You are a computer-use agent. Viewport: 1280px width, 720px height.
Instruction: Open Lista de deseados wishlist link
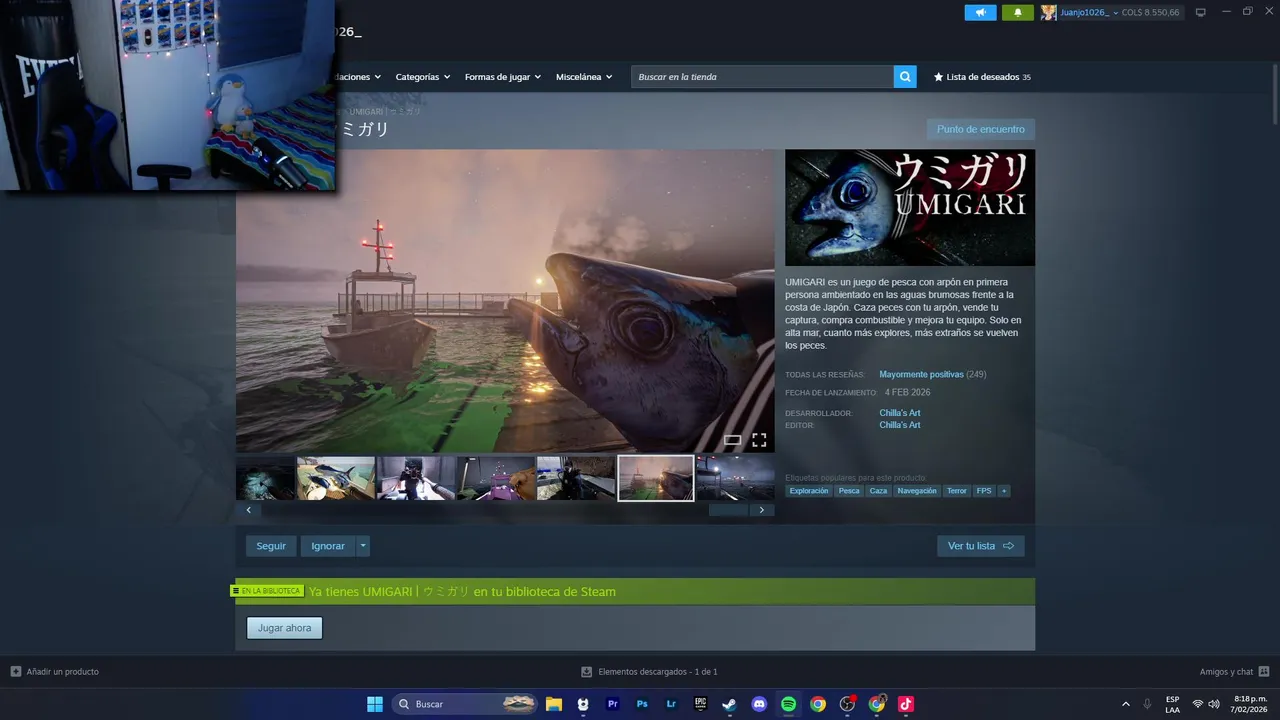tap(989, 77)
